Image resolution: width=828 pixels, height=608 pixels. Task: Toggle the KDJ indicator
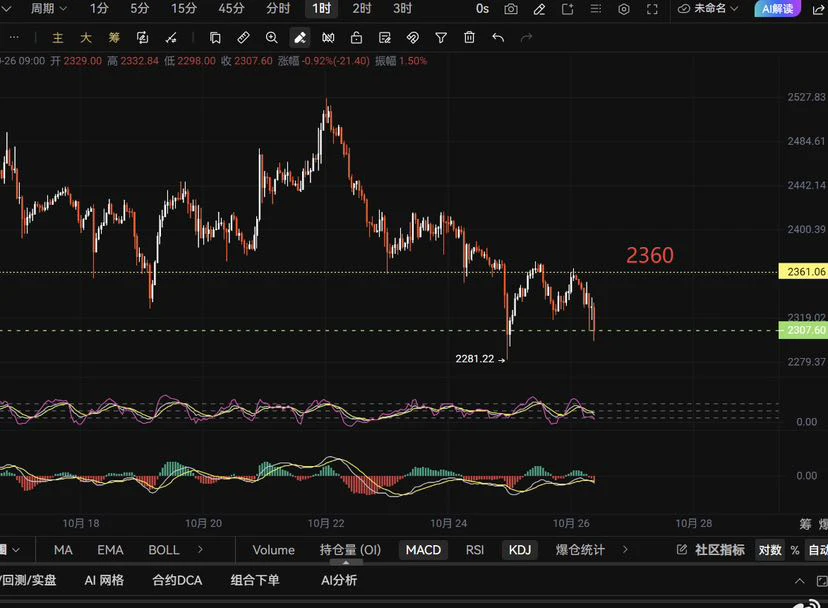pos(520,550)
